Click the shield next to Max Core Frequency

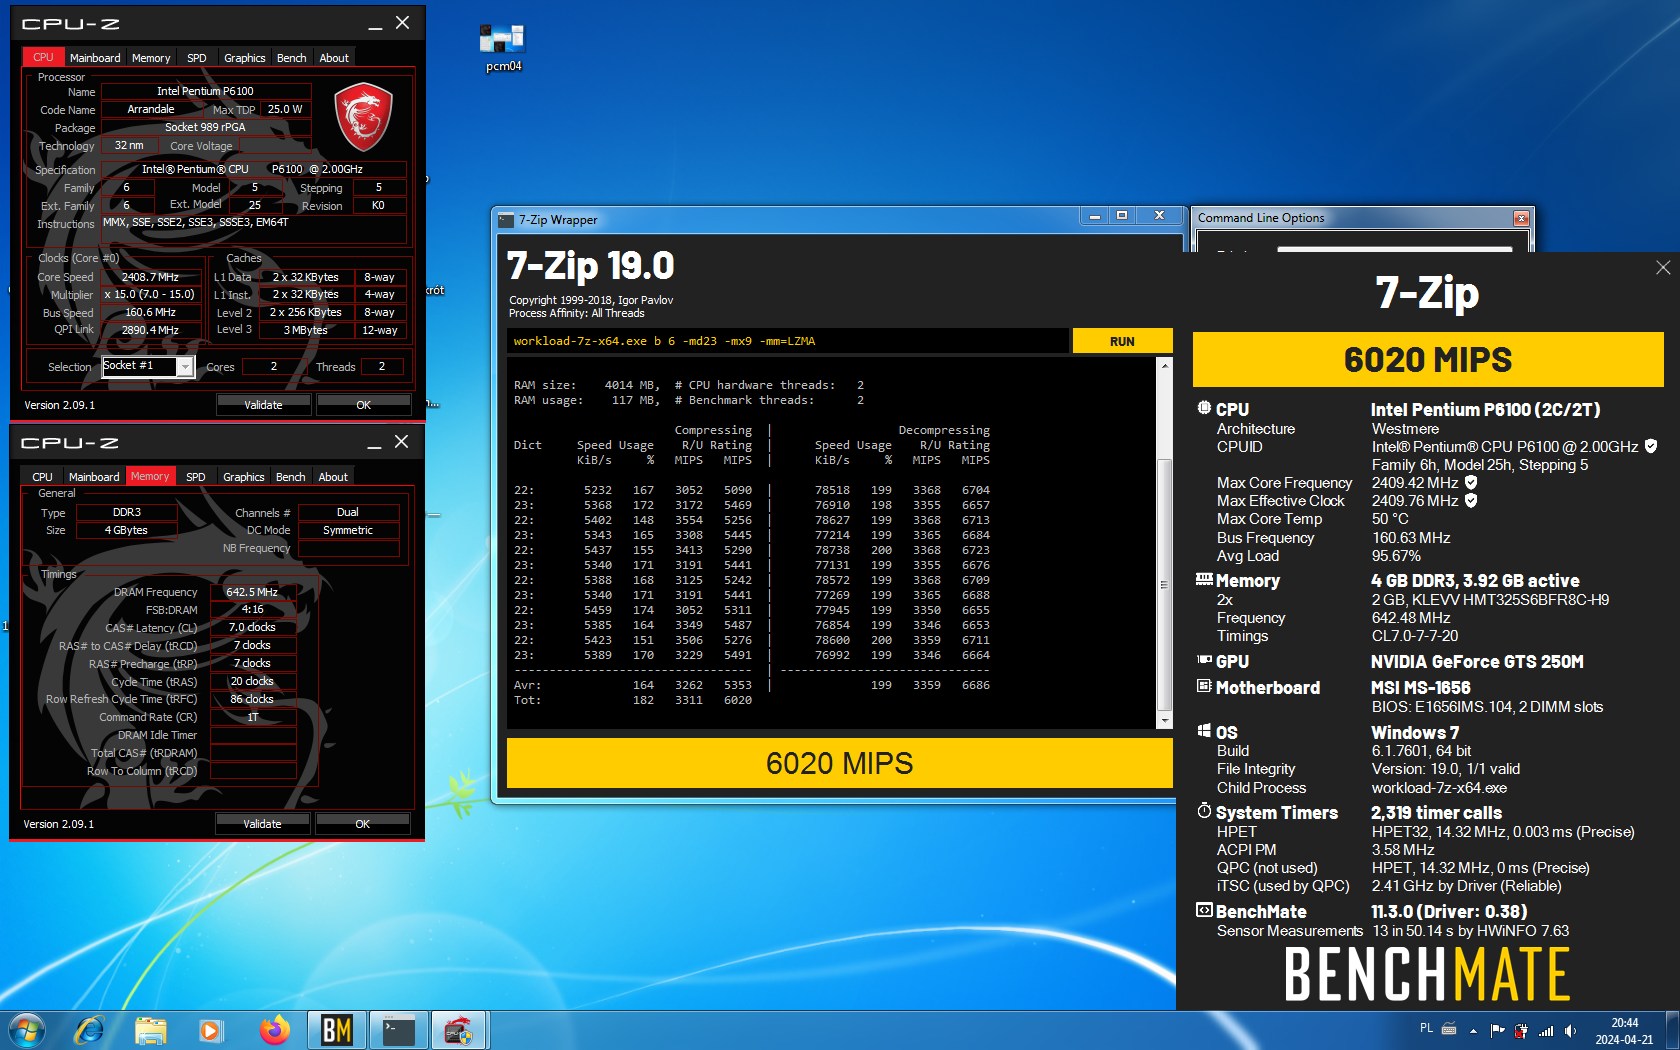[1471, 482]
